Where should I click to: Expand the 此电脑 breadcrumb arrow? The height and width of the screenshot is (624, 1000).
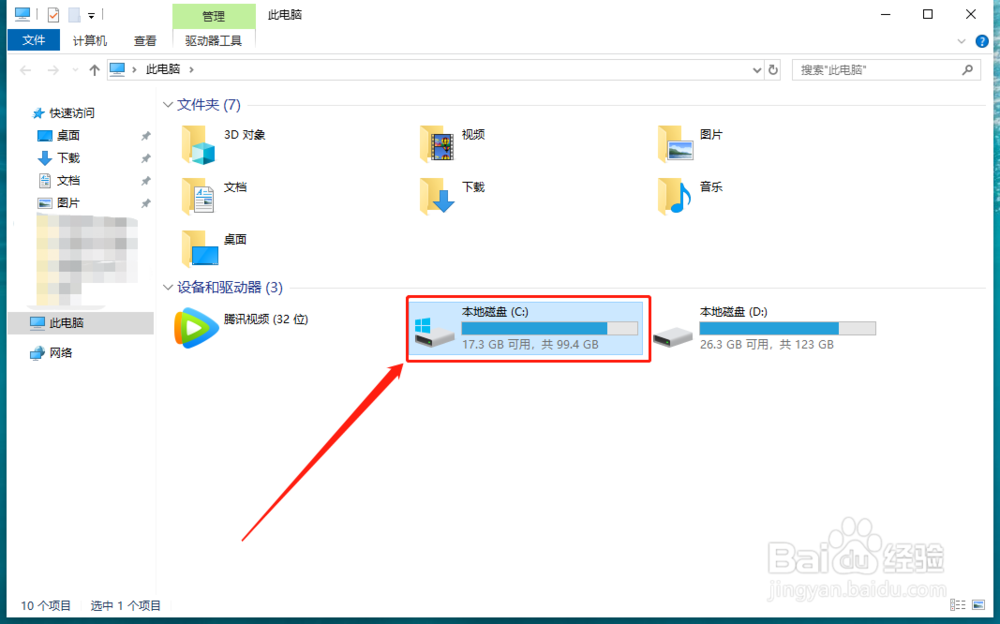191,70
